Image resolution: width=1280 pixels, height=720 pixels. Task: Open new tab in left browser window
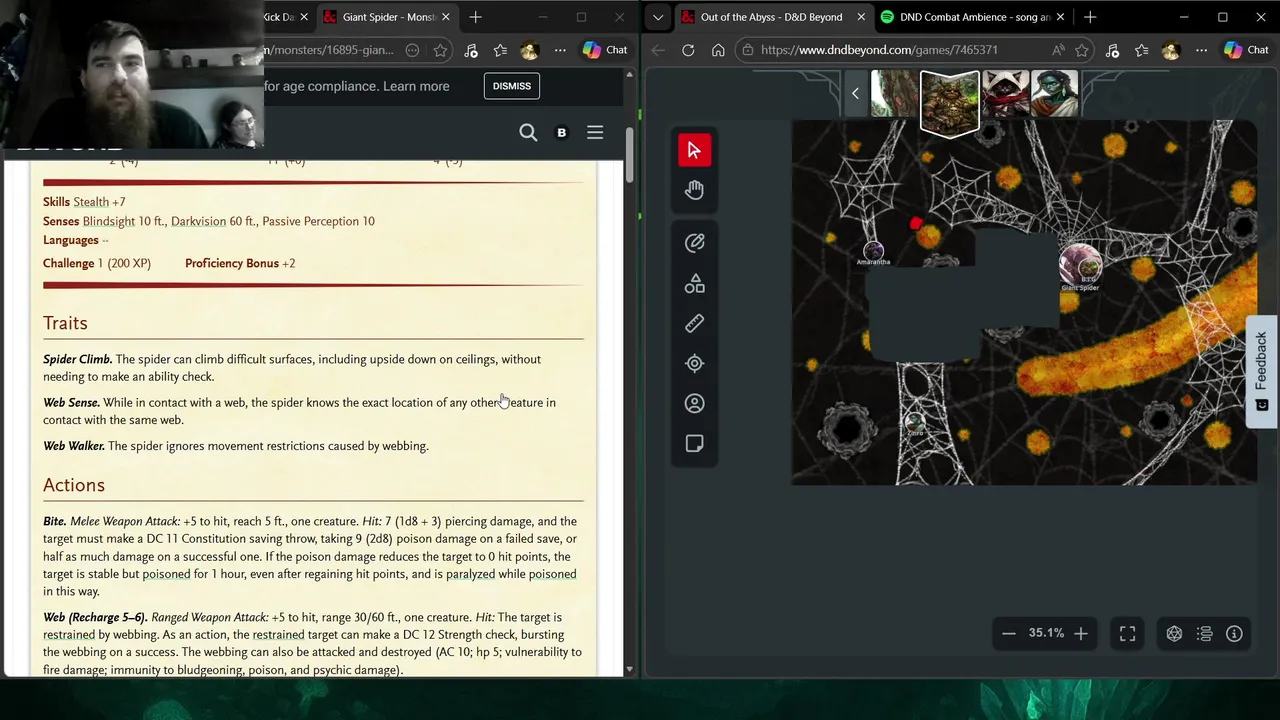pyautogui.click(x=476, y=17)
